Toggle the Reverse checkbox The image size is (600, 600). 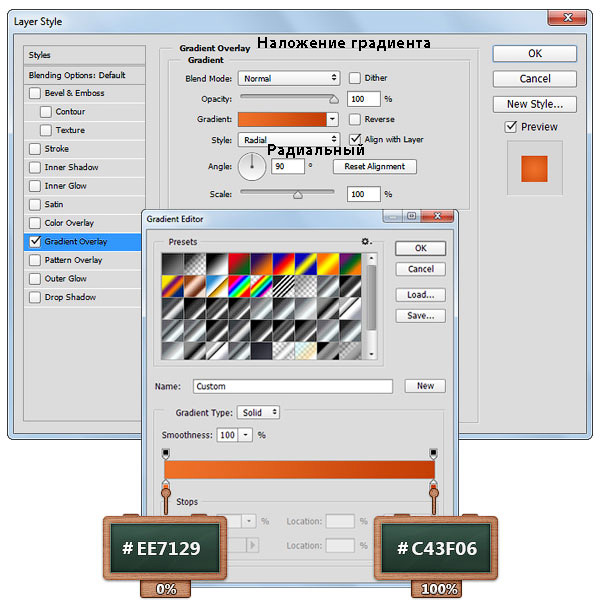pos(355,119)
